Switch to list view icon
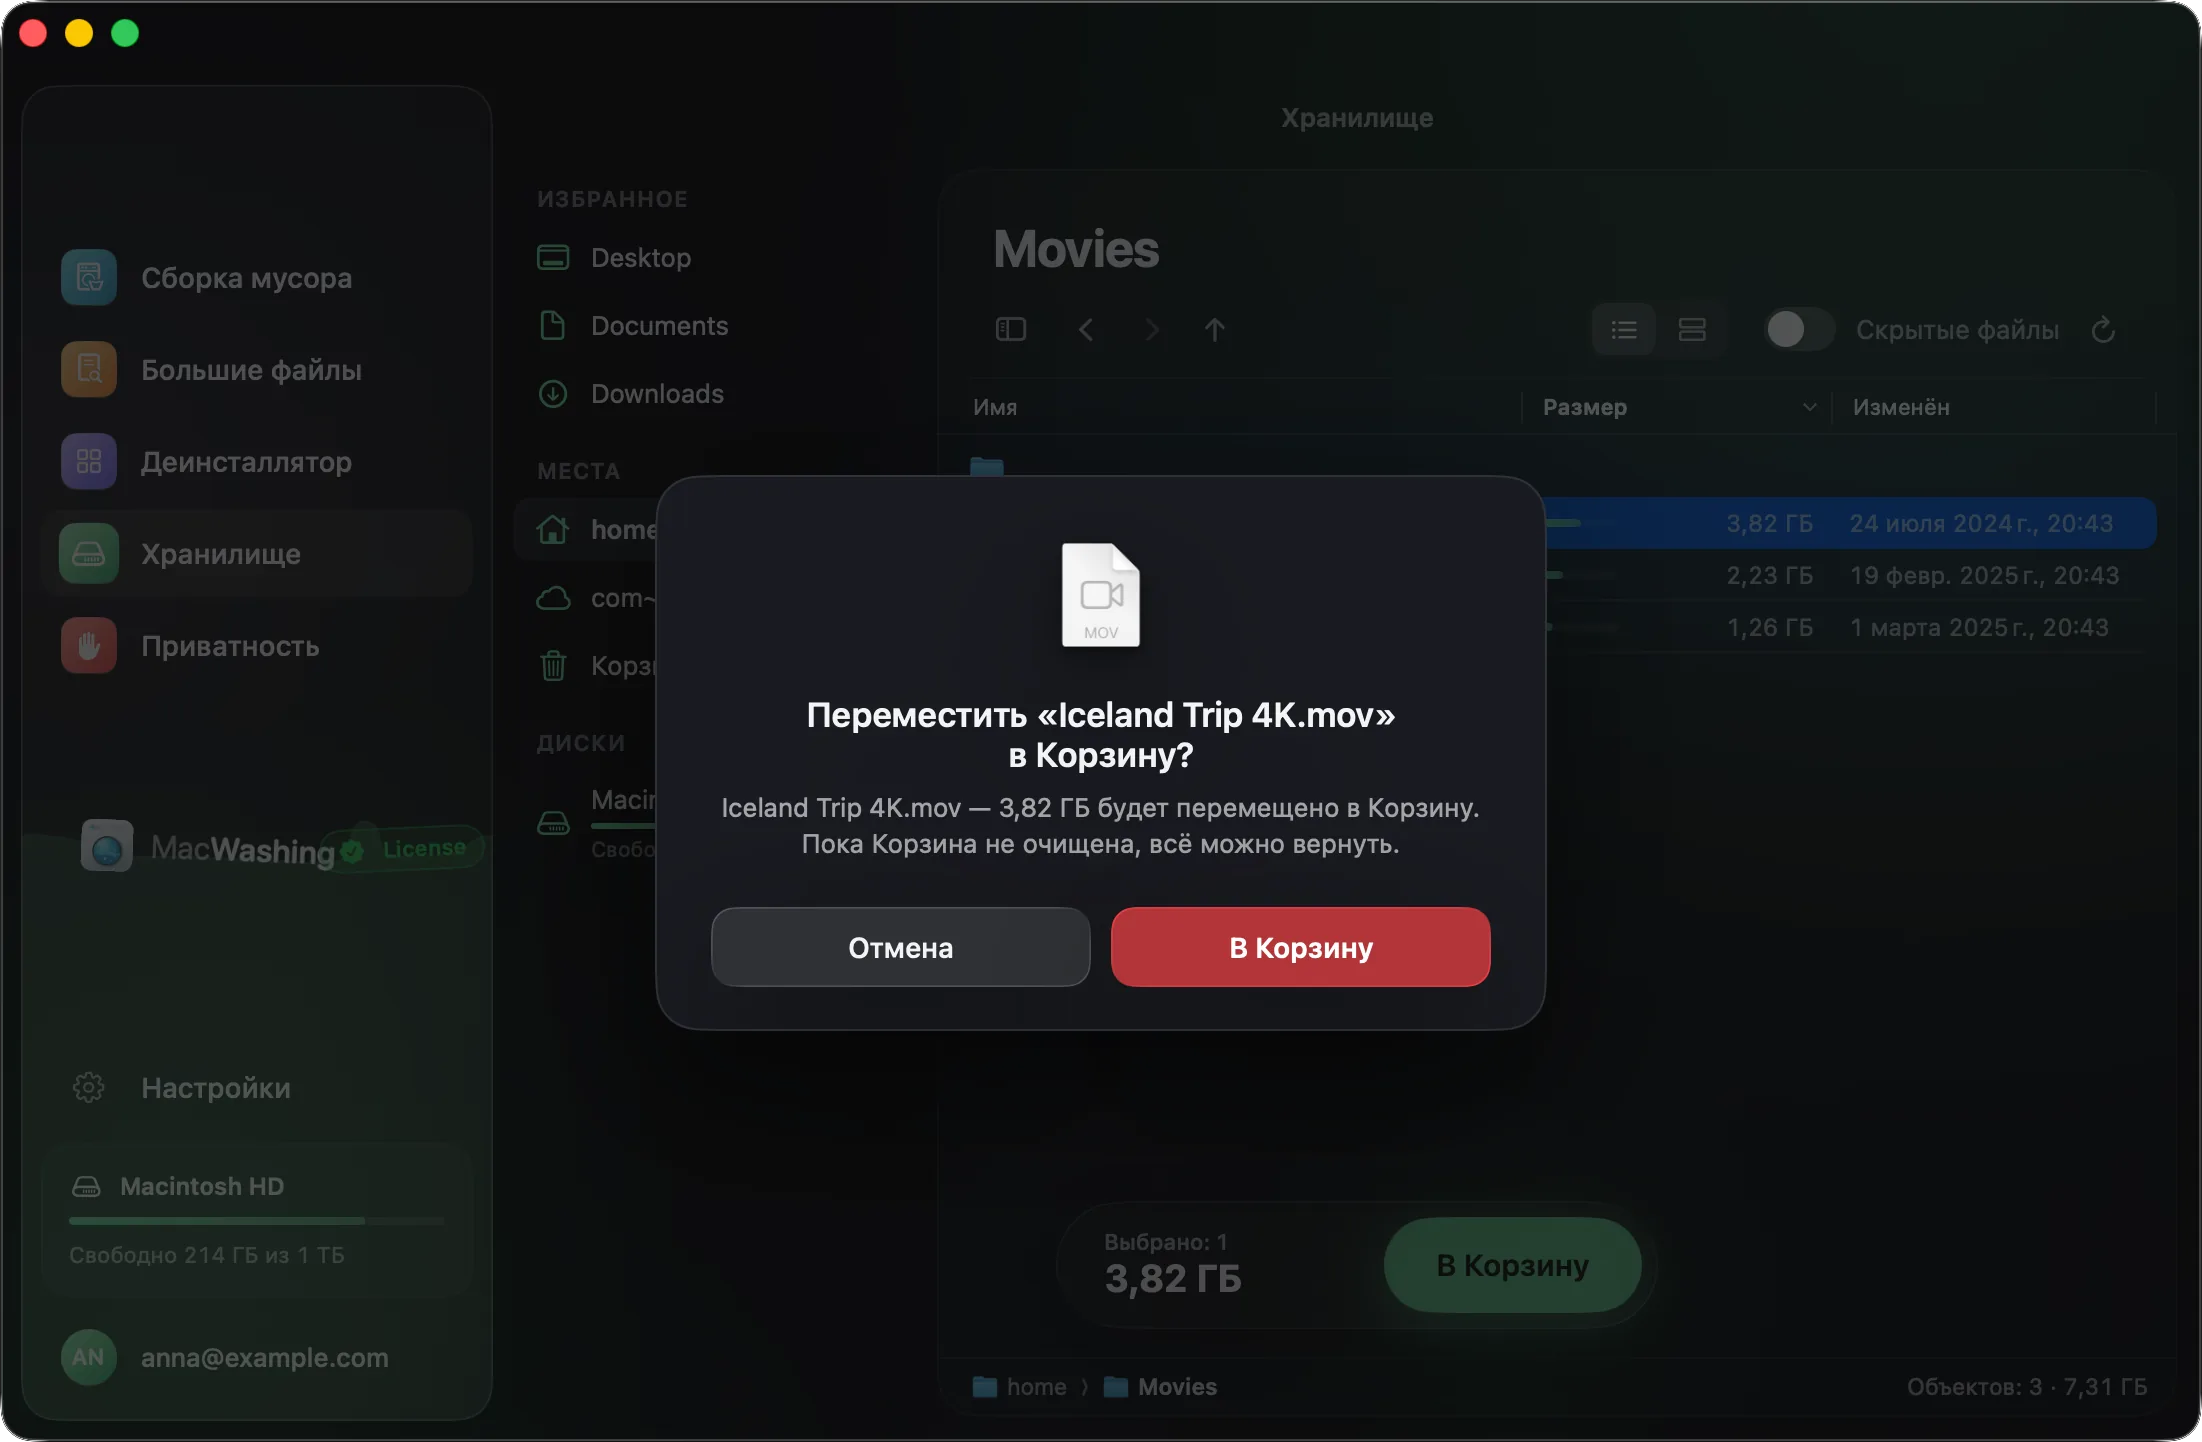This screenshot has height=1442, width=2202. pyautogui.click(x=1624, y=329)
